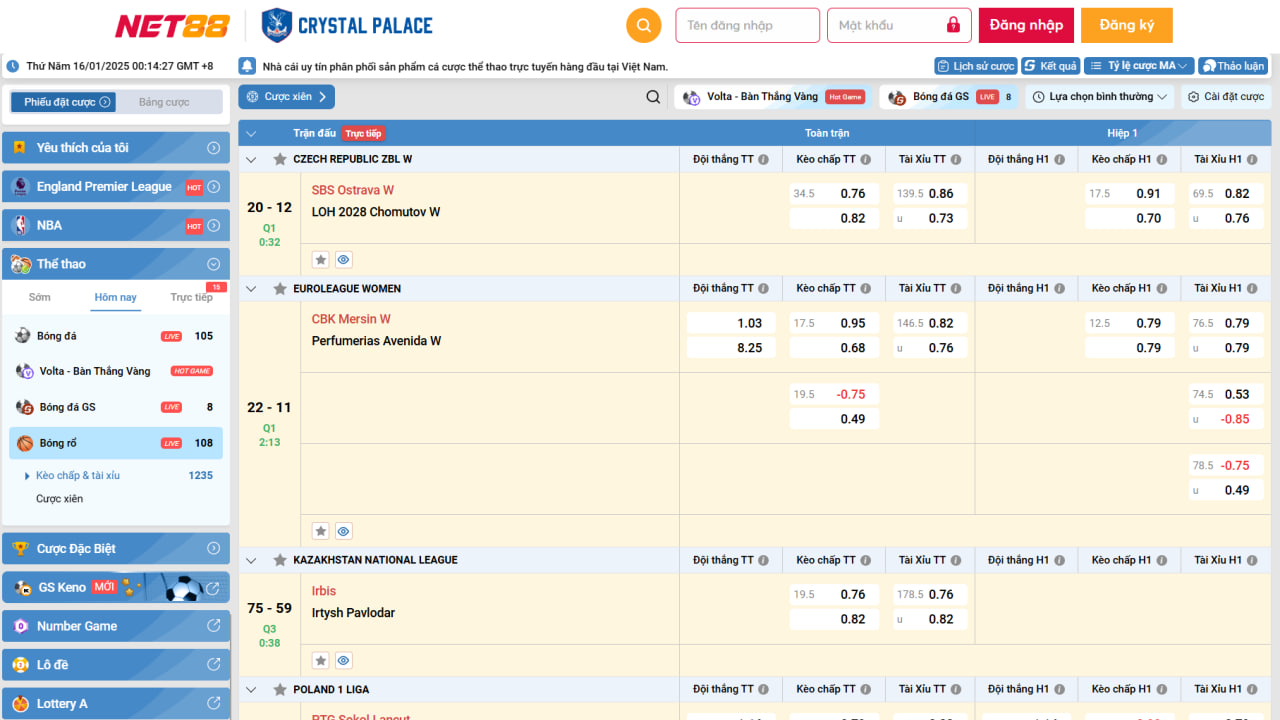Viewport: 1280px width, 720px height.
Task: Click info icon beside Đội thắng TT
Action: click(764, 160)
